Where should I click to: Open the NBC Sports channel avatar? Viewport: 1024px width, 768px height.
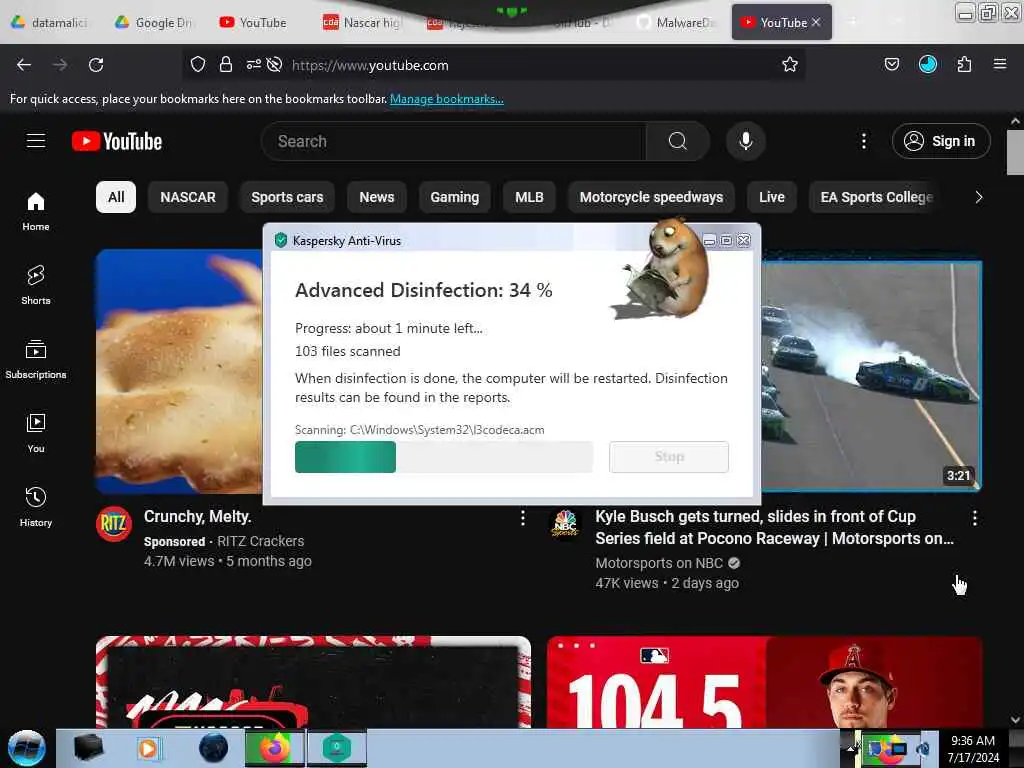(565, 523)
